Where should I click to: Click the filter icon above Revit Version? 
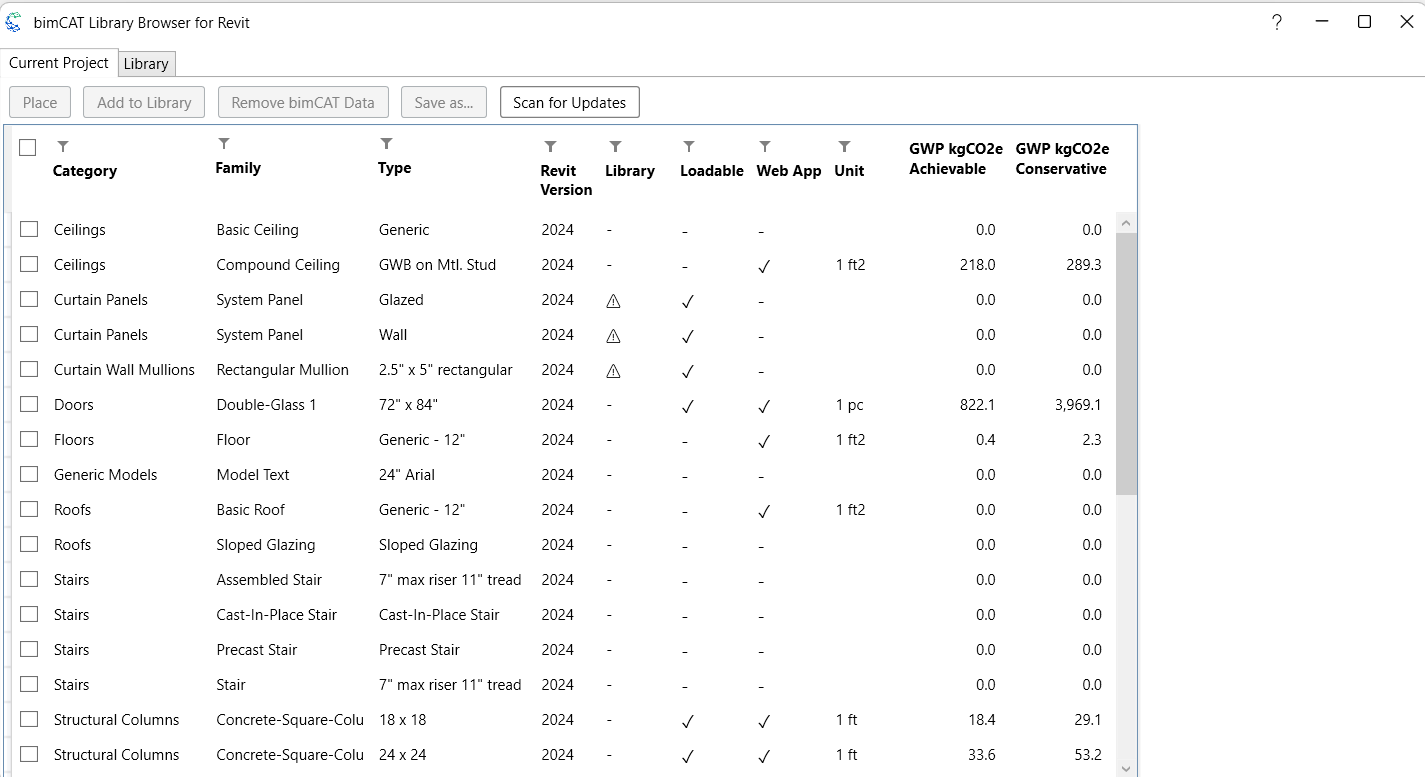[550, 147]
